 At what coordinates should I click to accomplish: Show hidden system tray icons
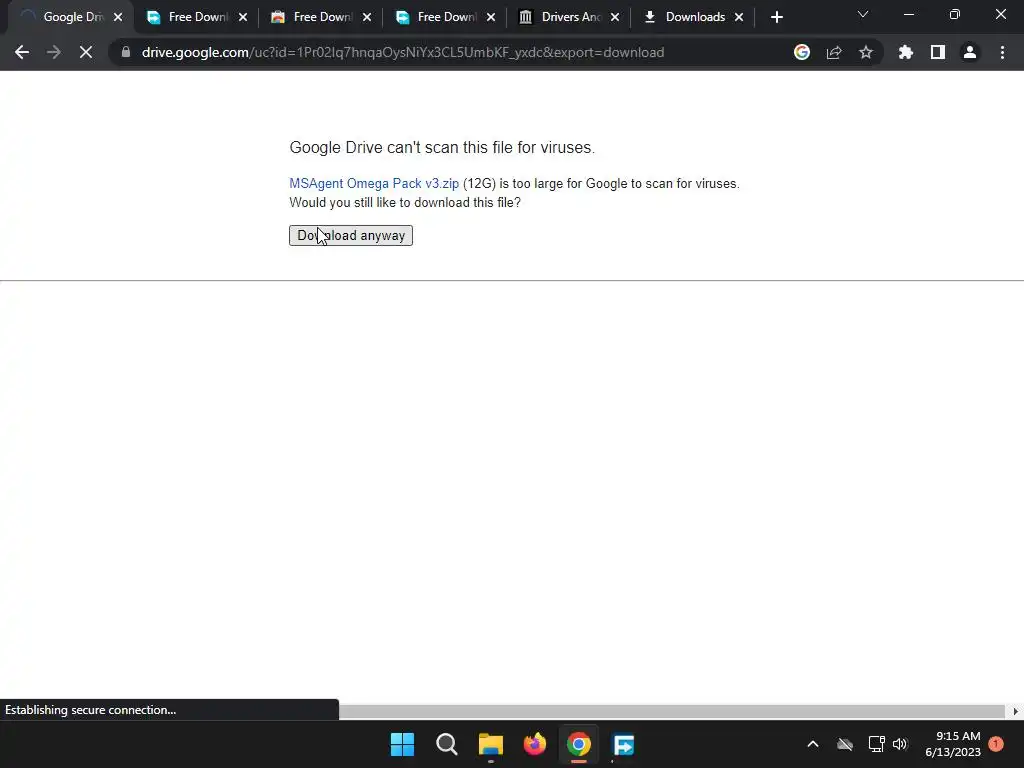[813, 744]
